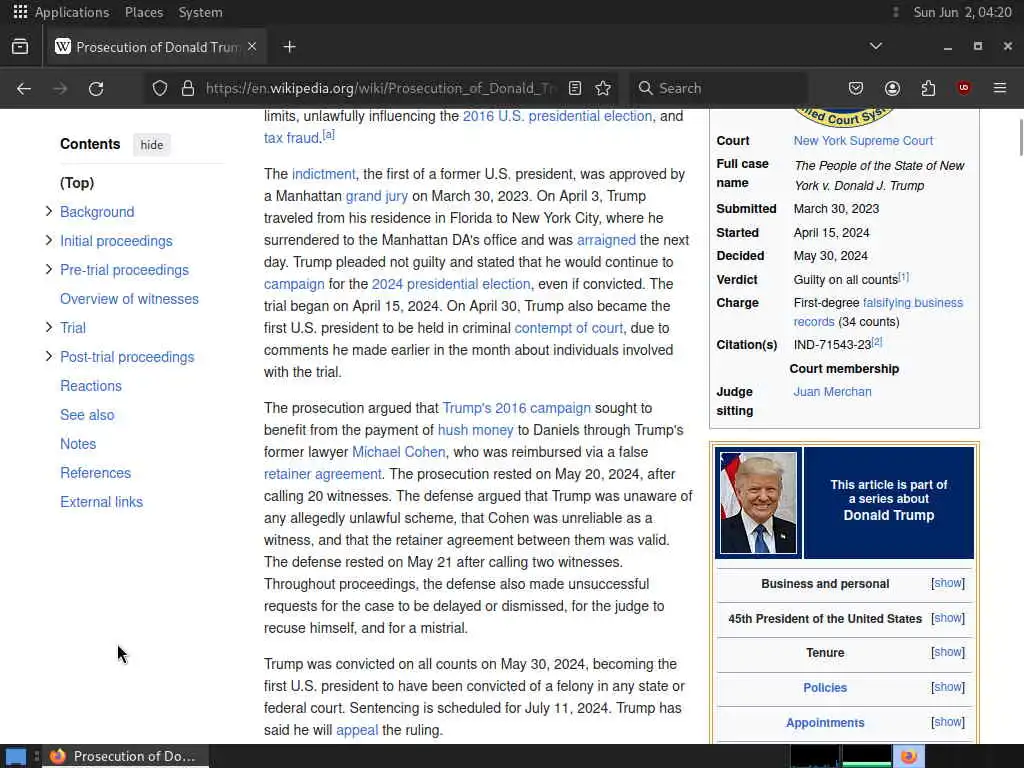Click the show desktop taskbar icon
Viewport: 1024px width, 768px height.
point(16,756)
